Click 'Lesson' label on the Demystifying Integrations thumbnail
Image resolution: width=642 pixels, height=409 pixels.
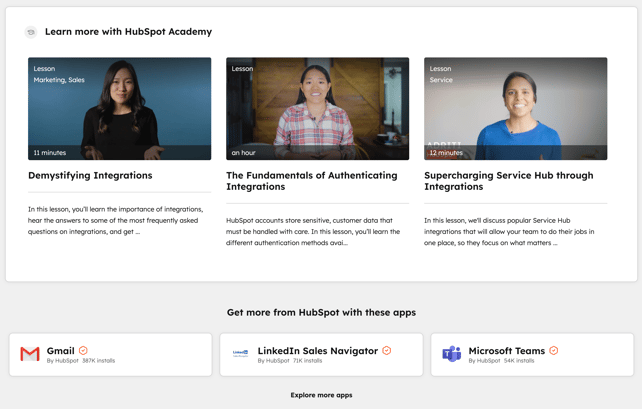pos(44,68)
